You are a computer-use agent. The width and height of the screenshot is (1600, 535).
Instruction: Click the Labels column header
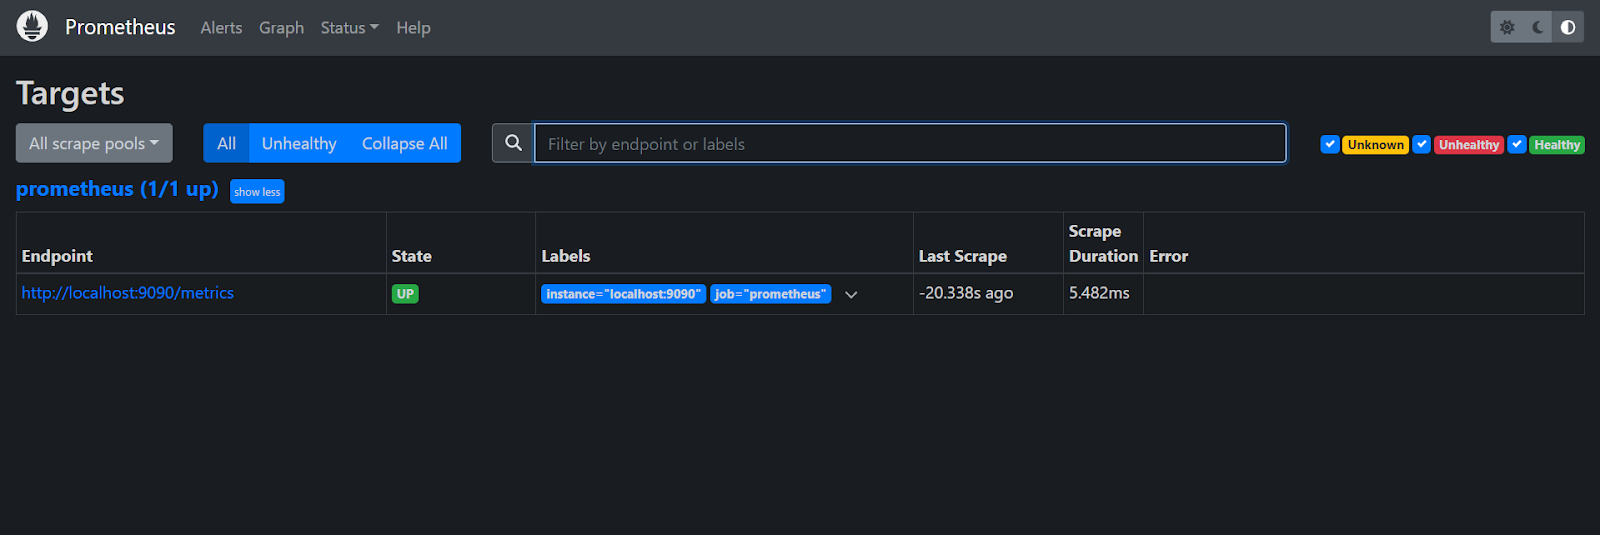point(566,256)
